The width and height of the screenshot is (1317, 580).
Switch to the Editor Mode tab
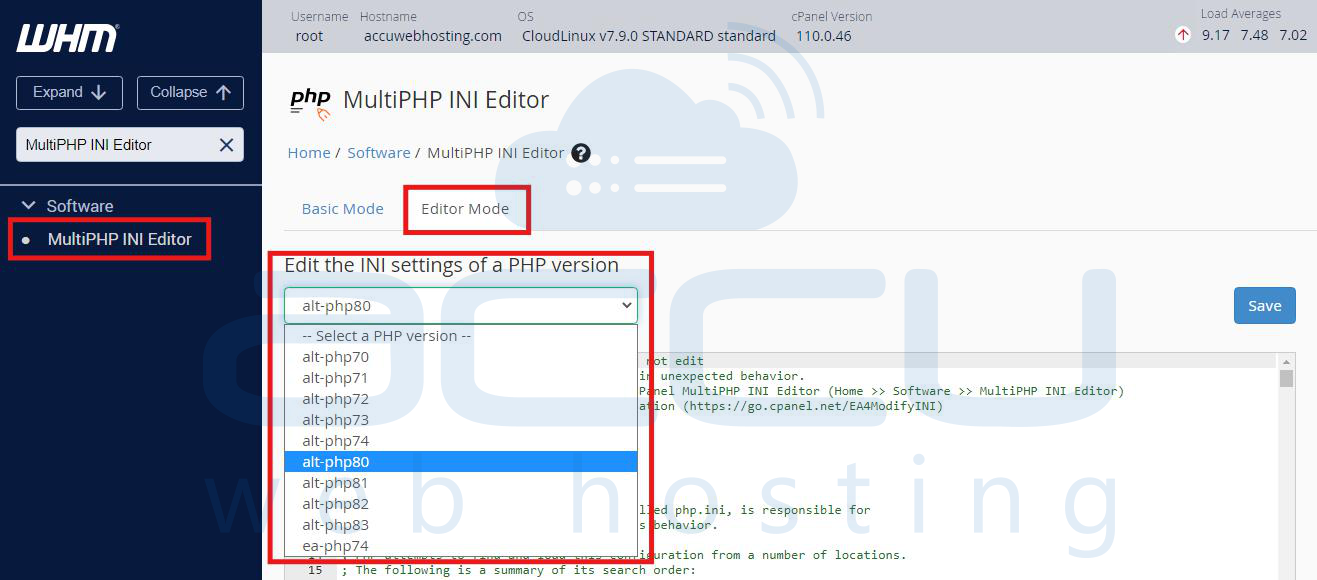[465, 209]
